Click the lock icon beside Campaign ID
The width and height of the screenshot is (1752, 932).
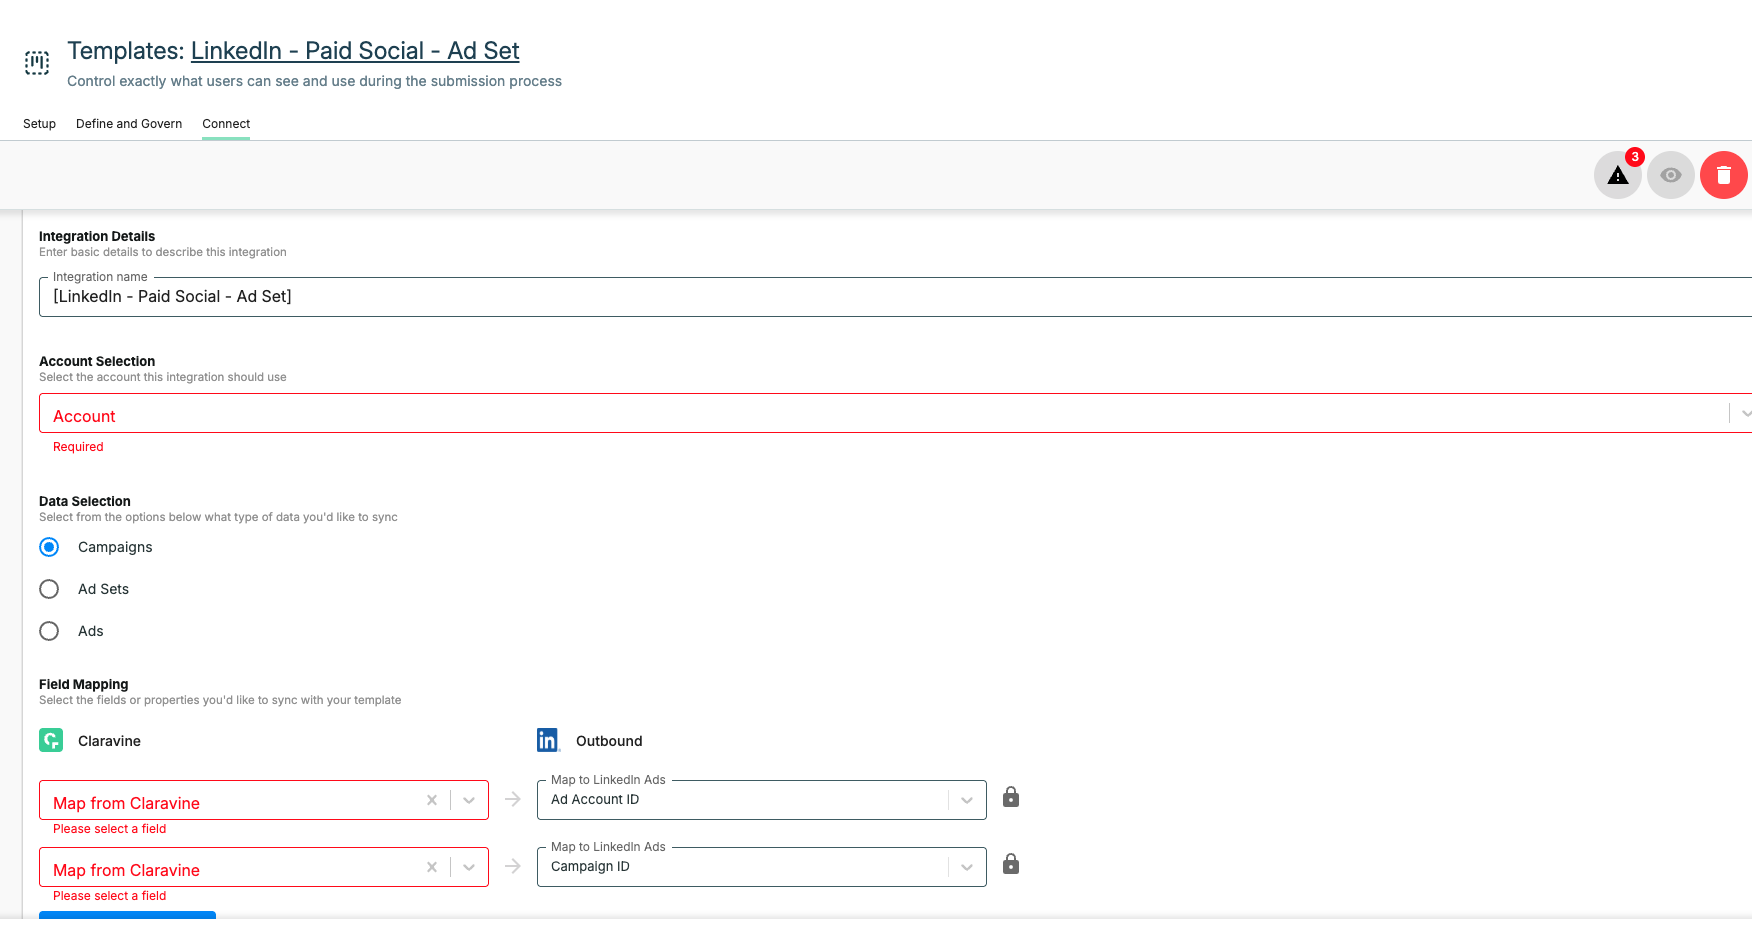1011,864
